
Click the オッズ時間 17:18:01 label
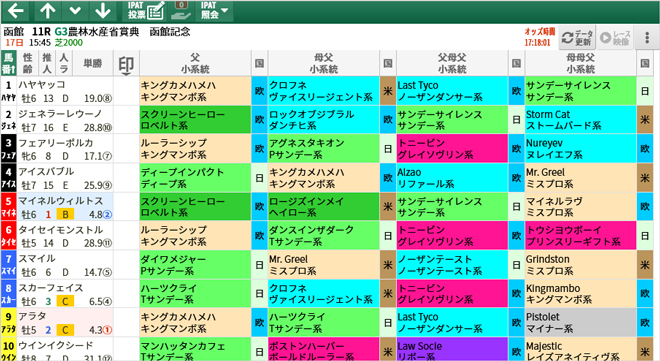tap(539, 37)
